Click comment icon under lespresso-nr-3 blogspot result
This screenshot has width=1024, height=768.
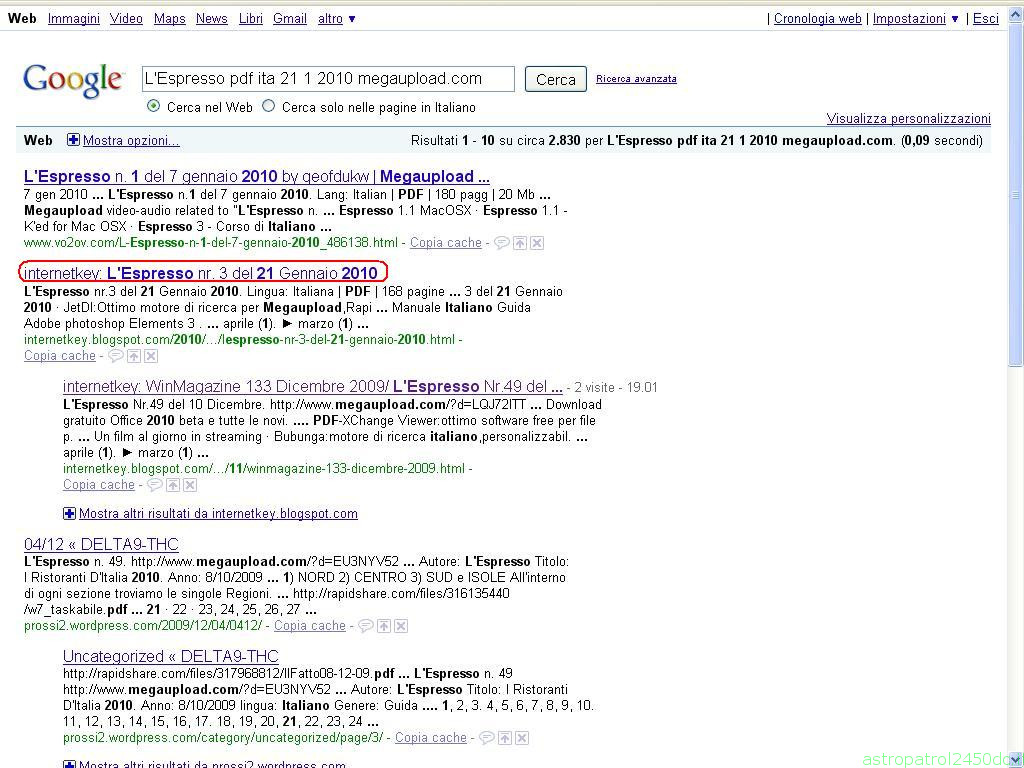[x=116, y=356]
